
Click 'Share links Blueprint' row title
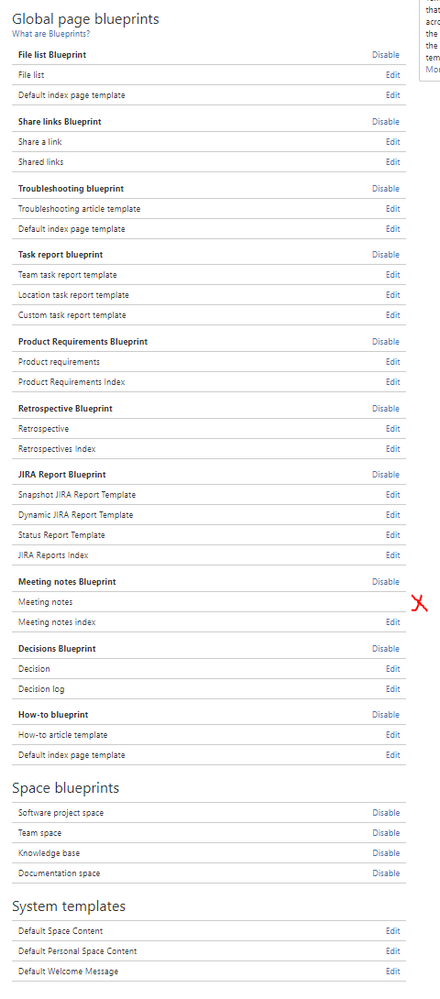click(x=60, y=122)
